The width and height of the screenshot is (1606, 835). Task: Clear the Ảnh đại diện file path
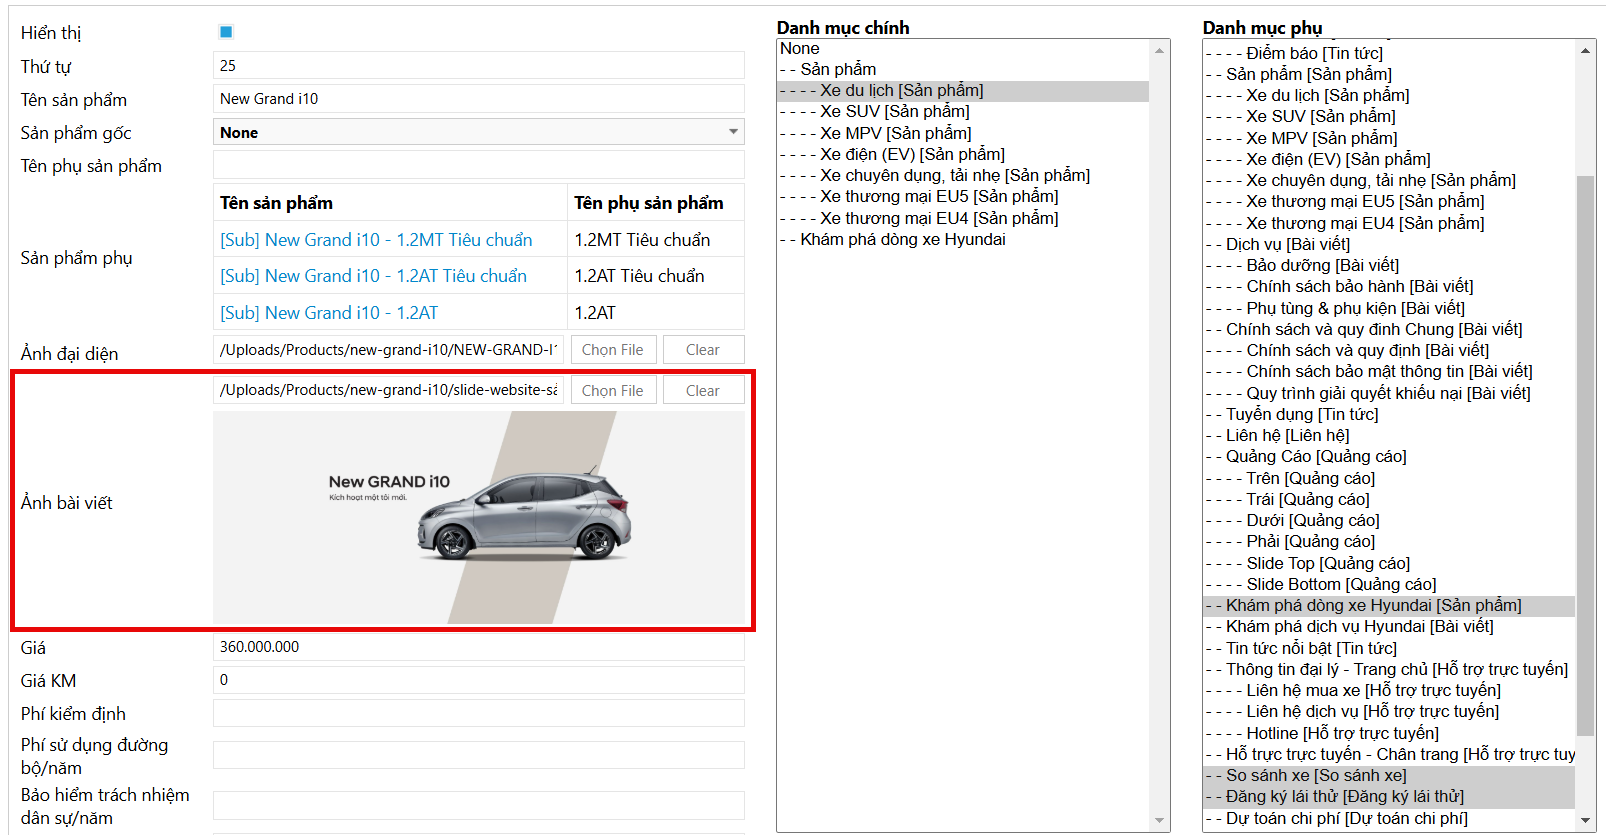point(703,350)
